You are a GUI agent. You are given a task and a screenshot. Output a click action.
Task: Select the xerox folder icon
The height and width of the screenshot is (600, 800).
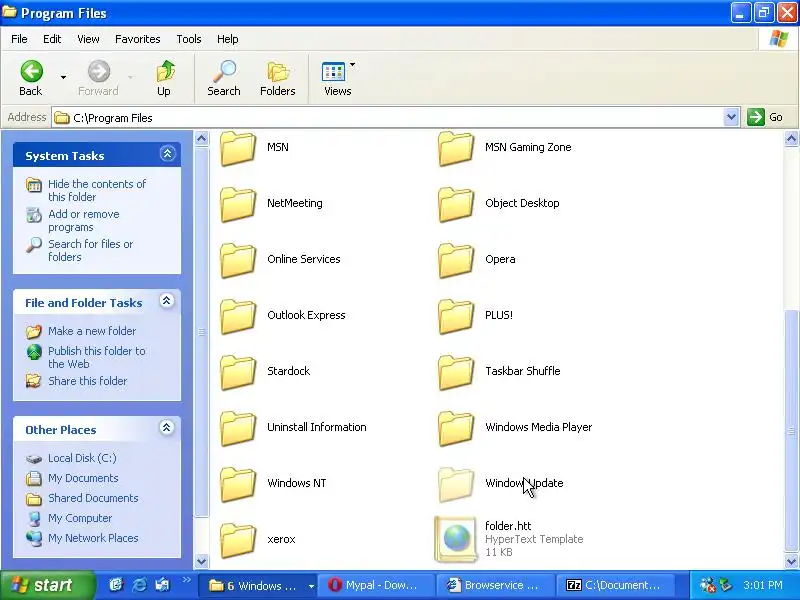(238, 541)
